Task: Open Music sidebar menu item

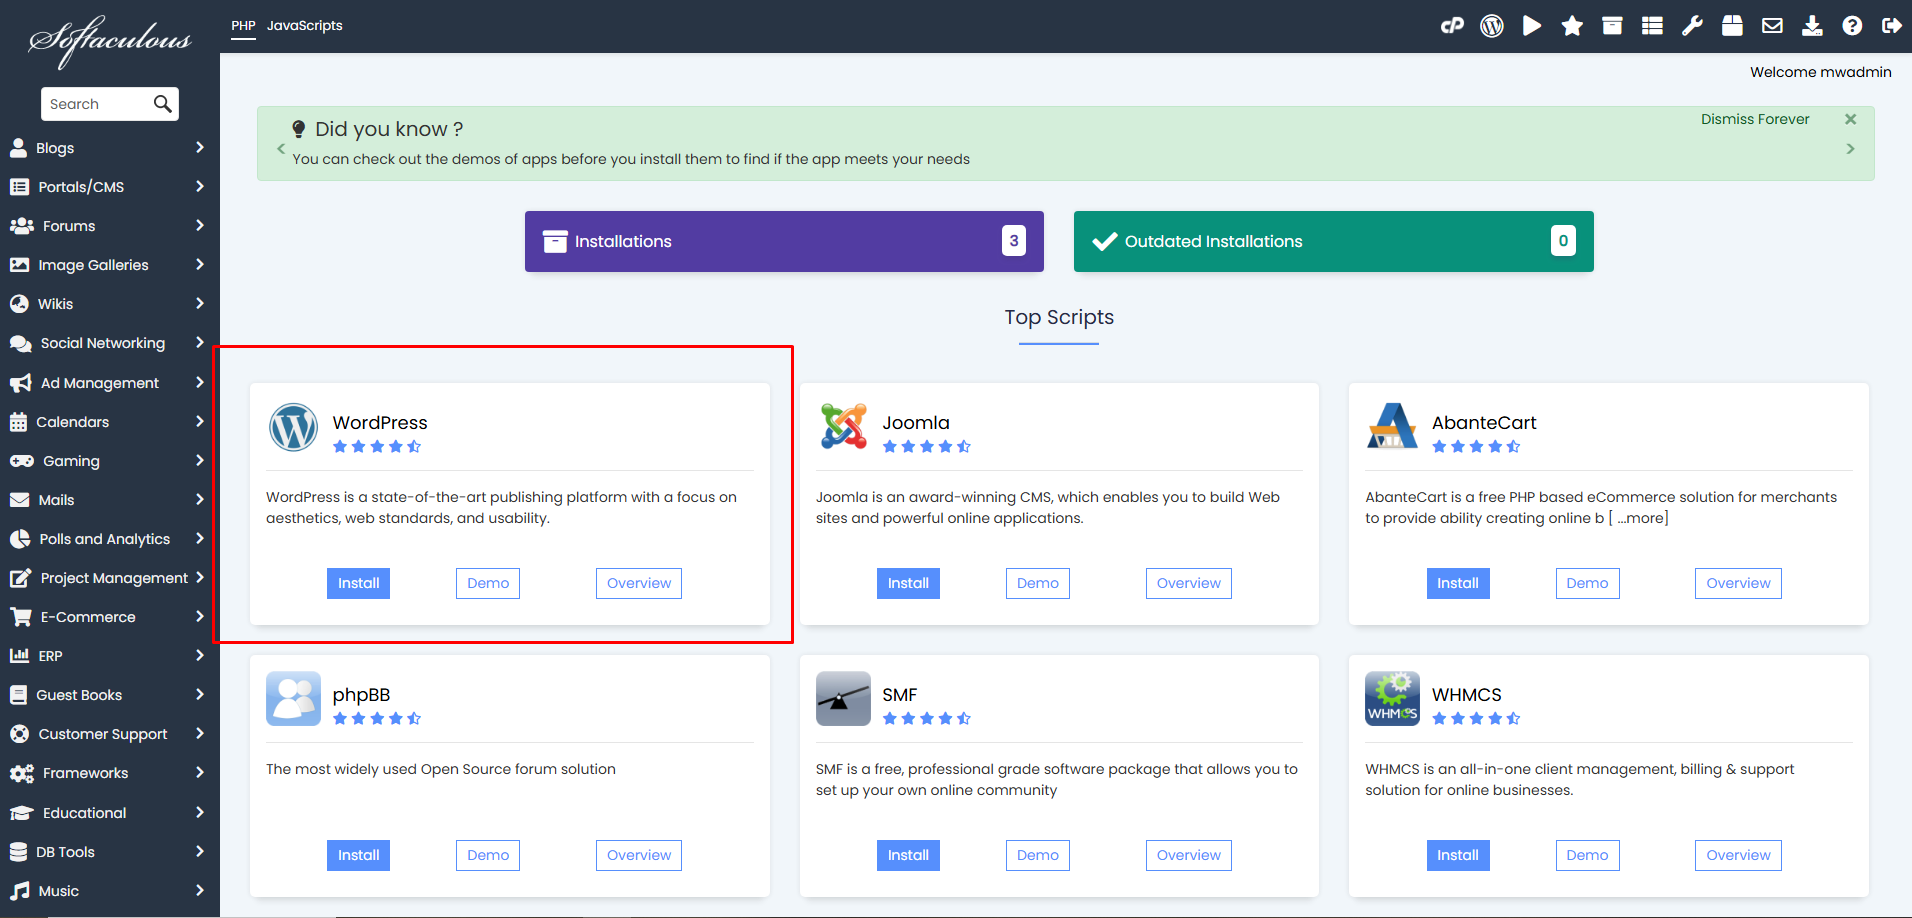Action: click(x=108, y=891)
